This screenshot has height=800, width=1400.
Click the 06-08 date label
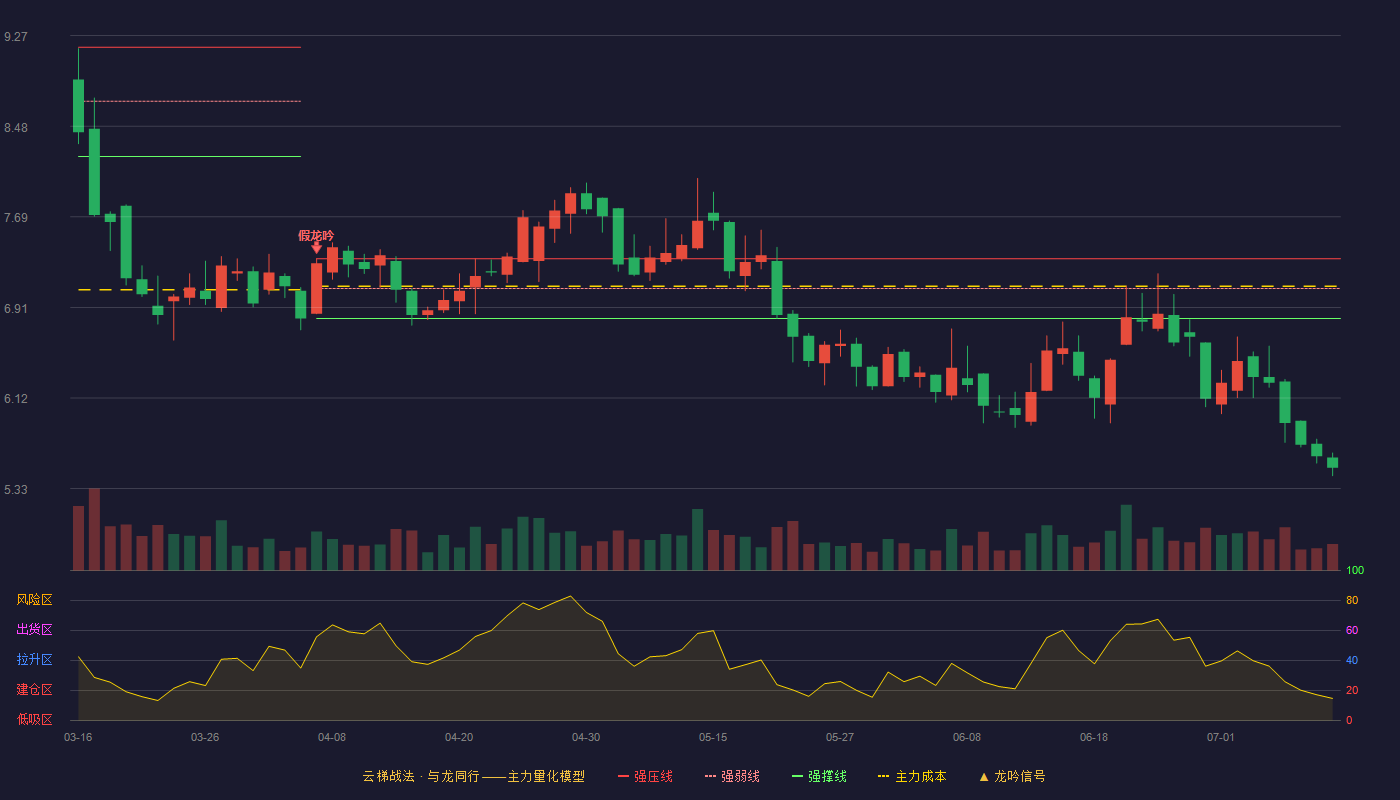click(967, 737)
